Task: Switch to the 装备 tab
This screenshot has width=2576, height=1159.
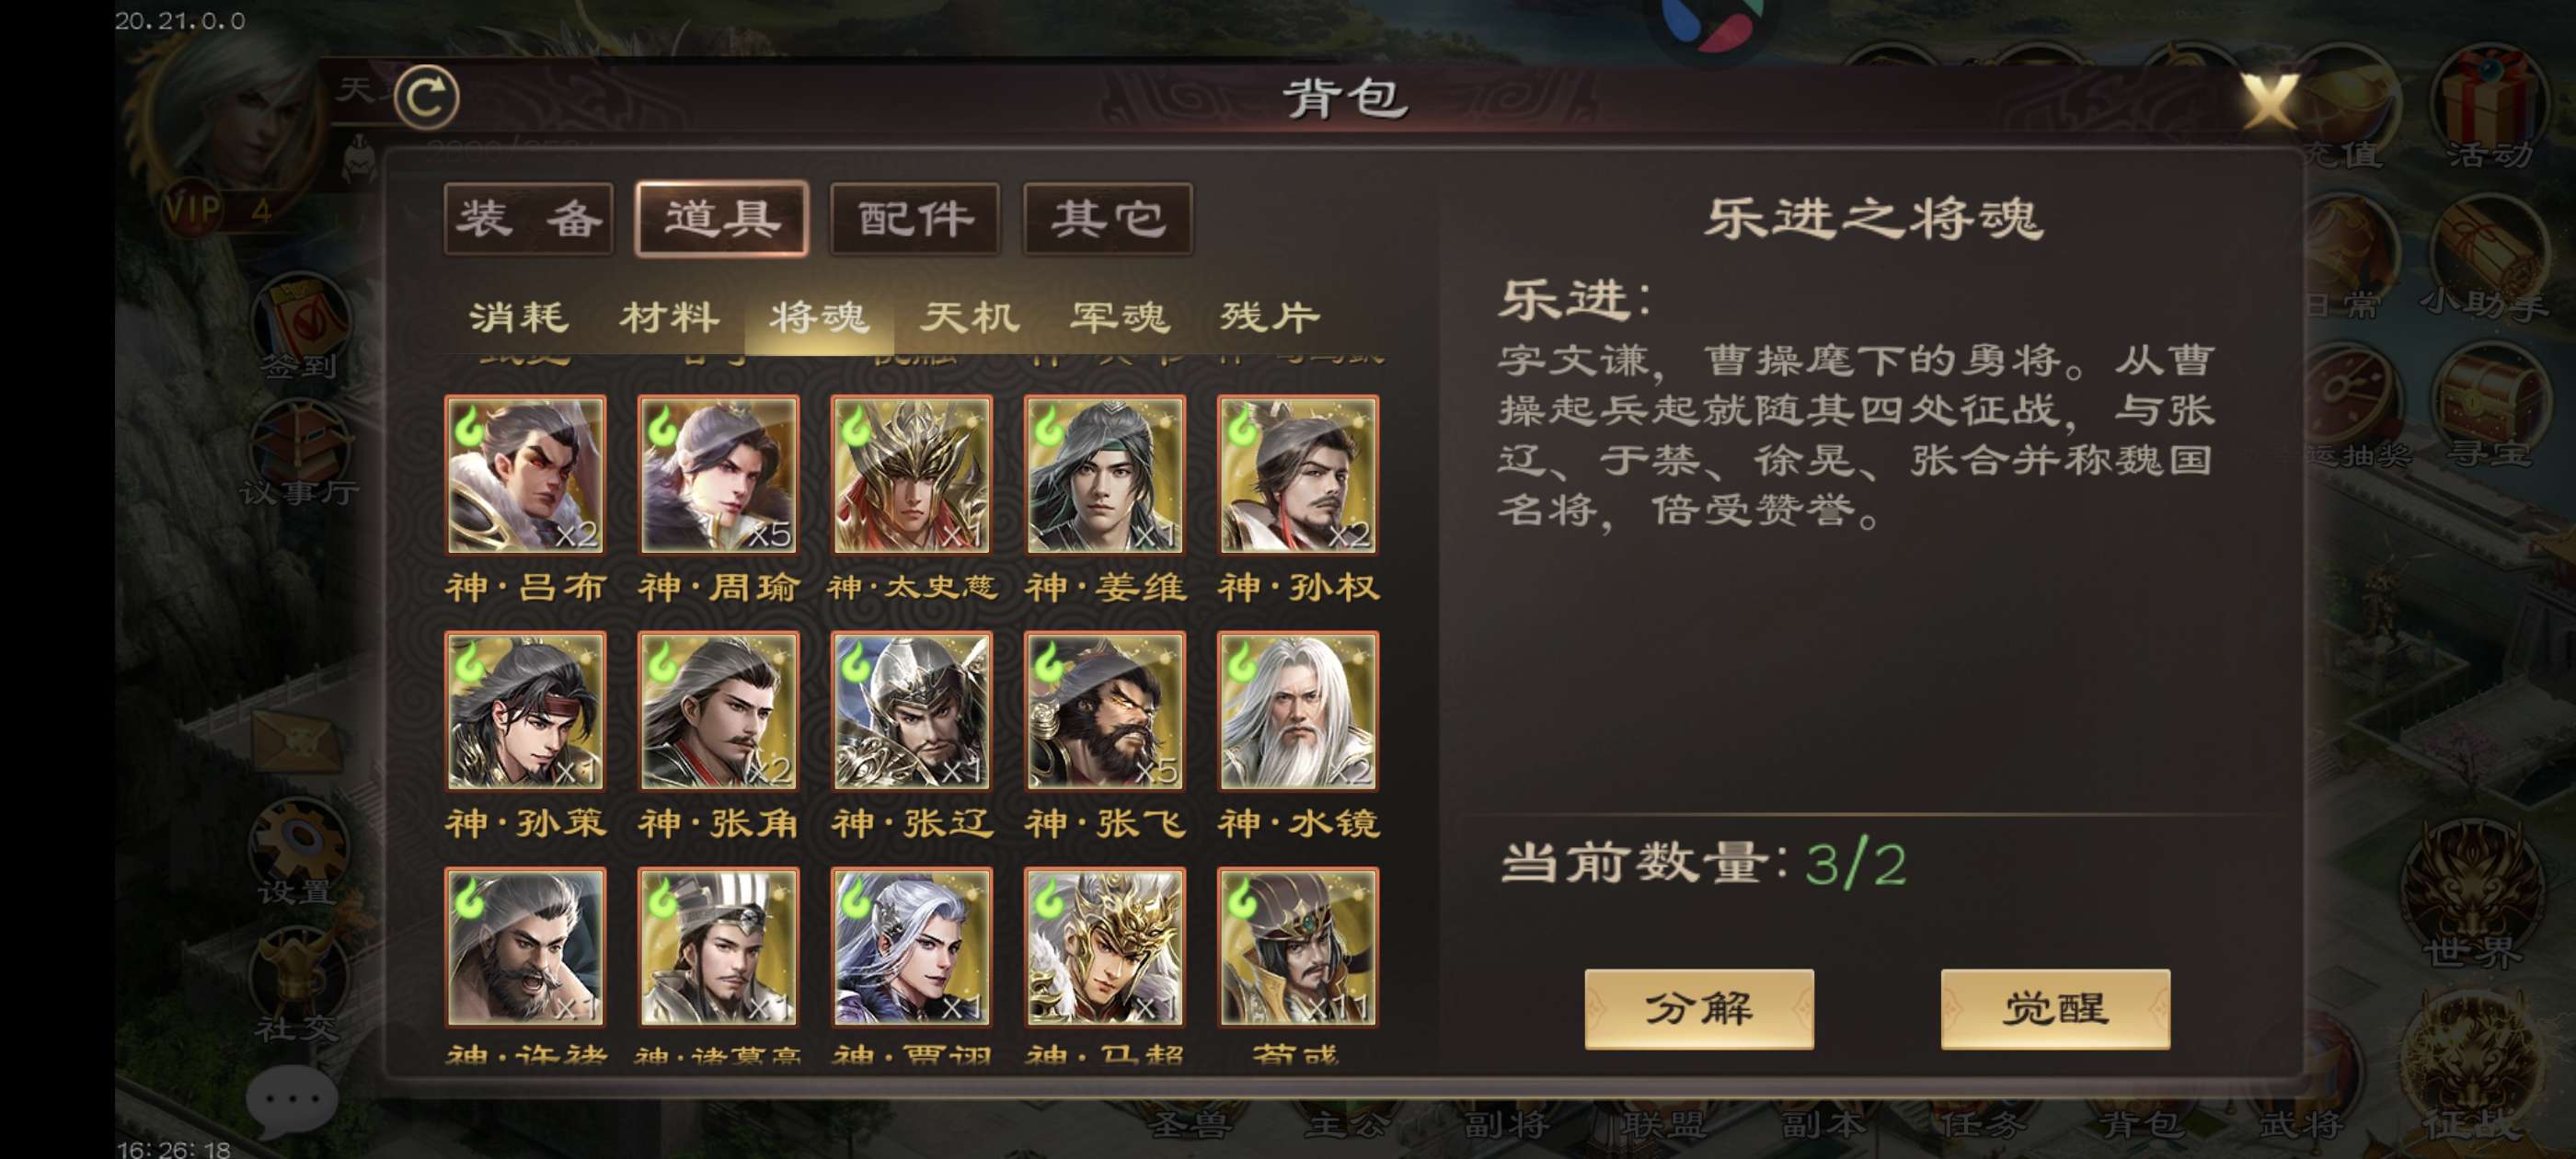Action: [528, 219]
